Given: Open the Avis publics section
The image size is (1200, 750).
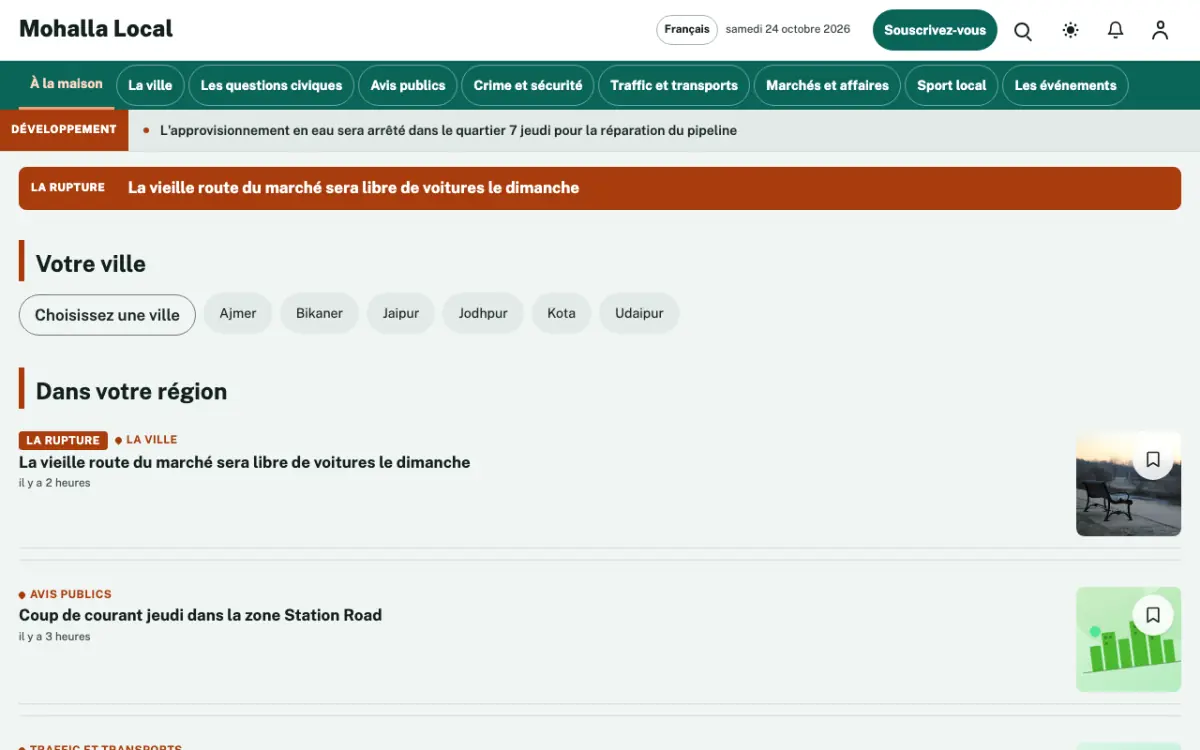Looking at the screenshot, I should coord(408,85).
